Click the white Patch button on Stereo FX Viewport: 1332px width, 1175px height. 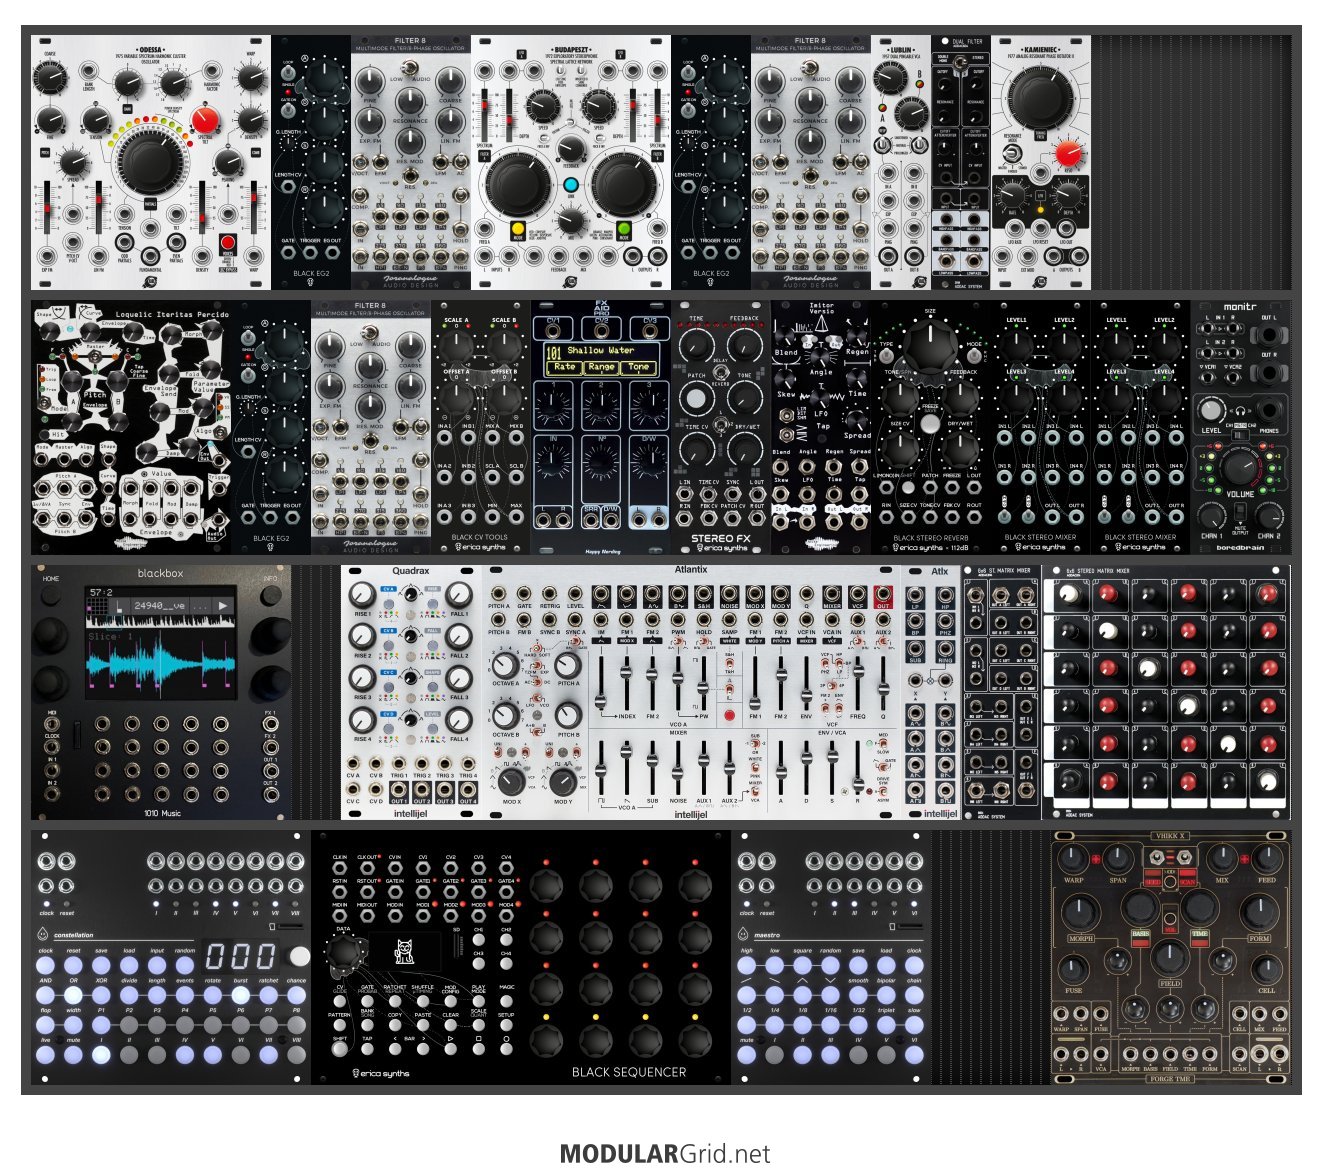coord(696,399)
